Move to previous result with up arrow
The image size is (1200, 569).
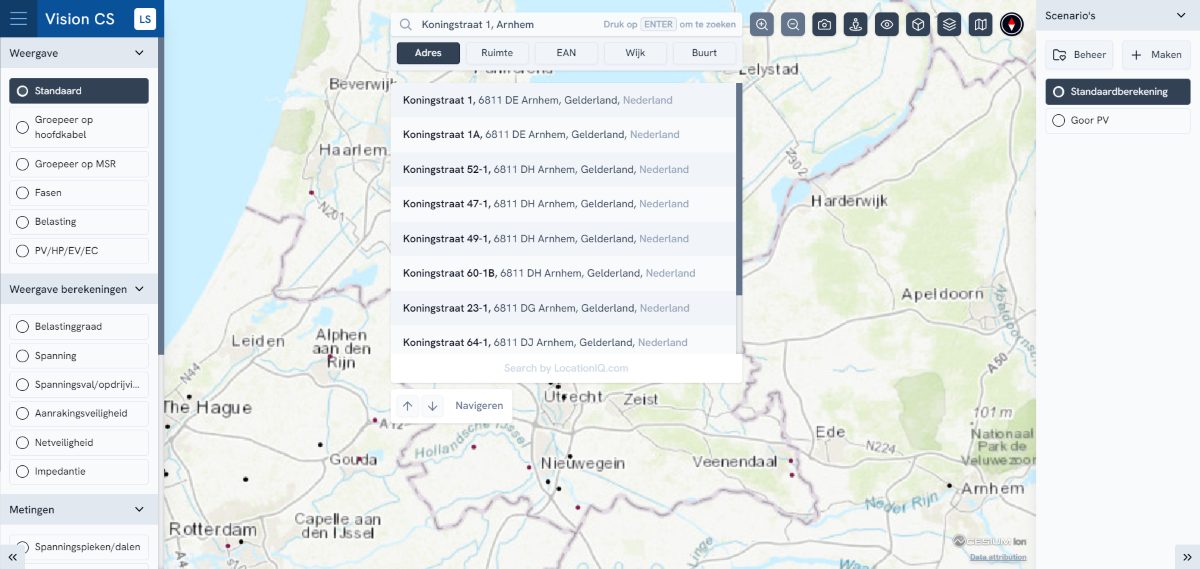407,406
